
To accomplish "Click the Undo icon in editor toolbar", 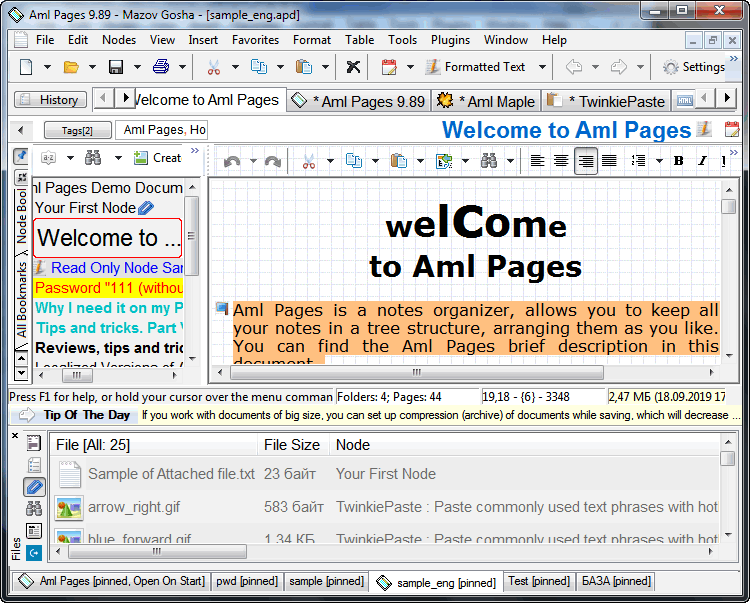I will (232, 161).
